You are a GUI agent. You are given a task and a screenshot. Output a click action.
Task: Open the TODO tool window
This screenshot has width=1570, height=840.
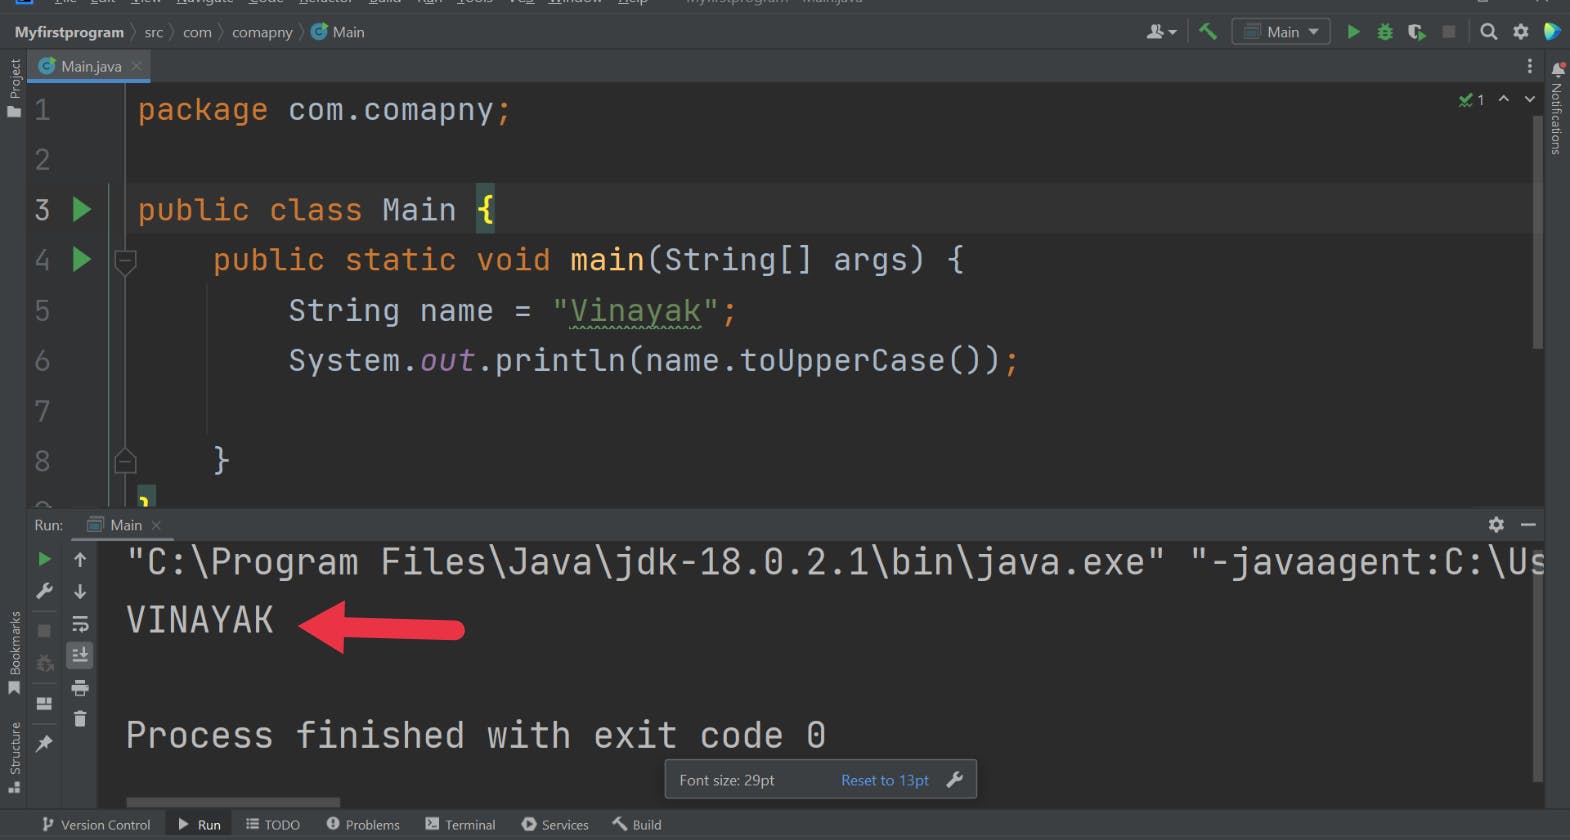coord(272,825)
